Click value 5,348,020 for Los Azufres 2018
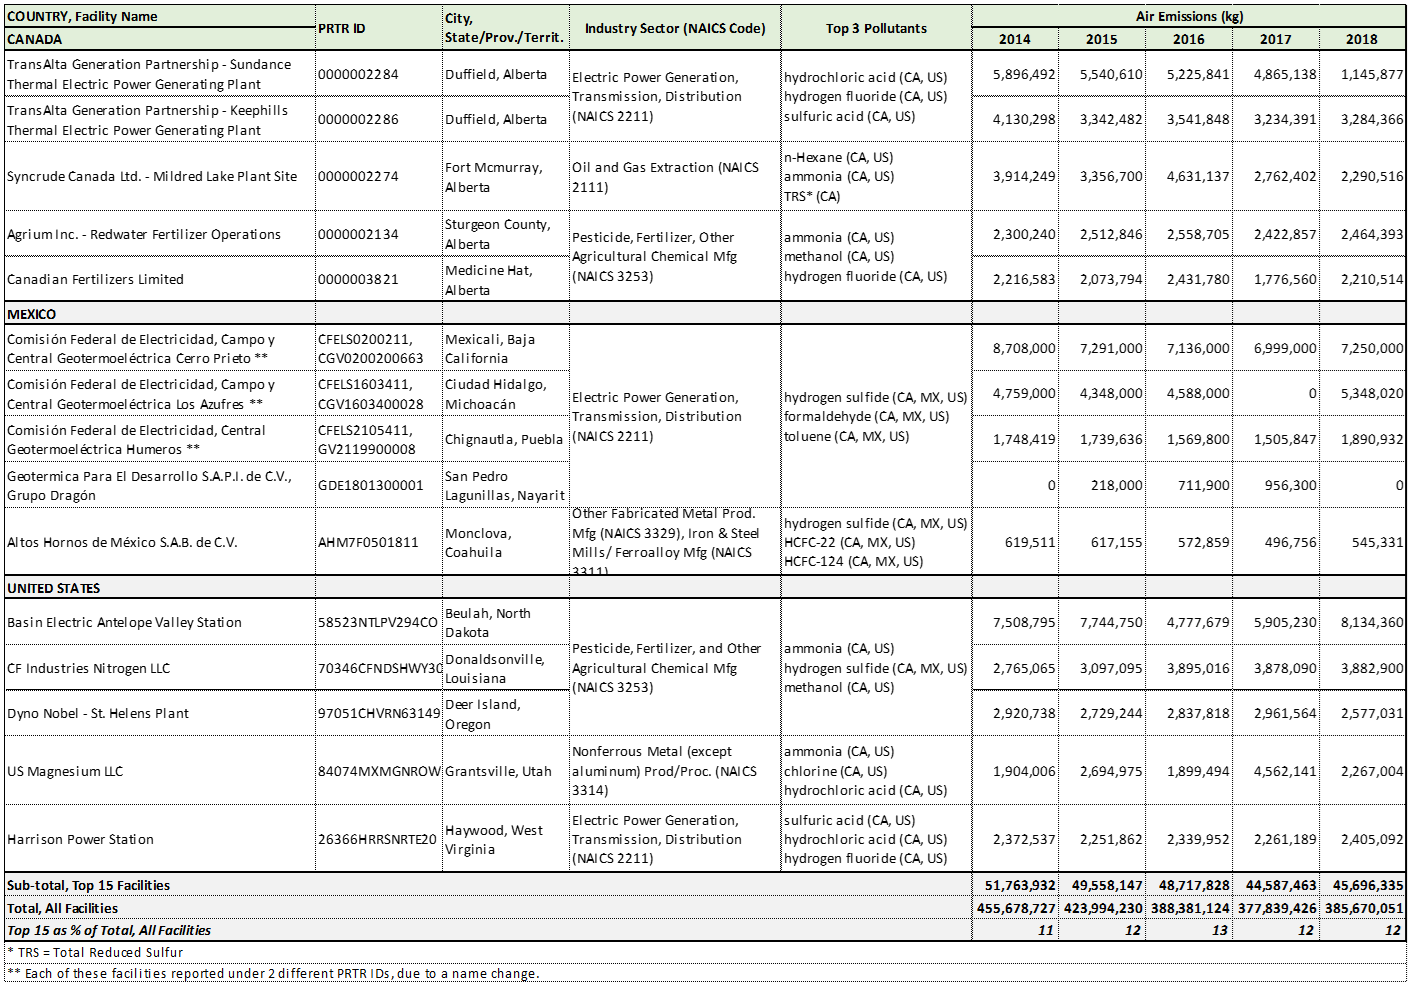This screenshot has height=984, width=1410. pyautogui.click(x=1372, y=393)
